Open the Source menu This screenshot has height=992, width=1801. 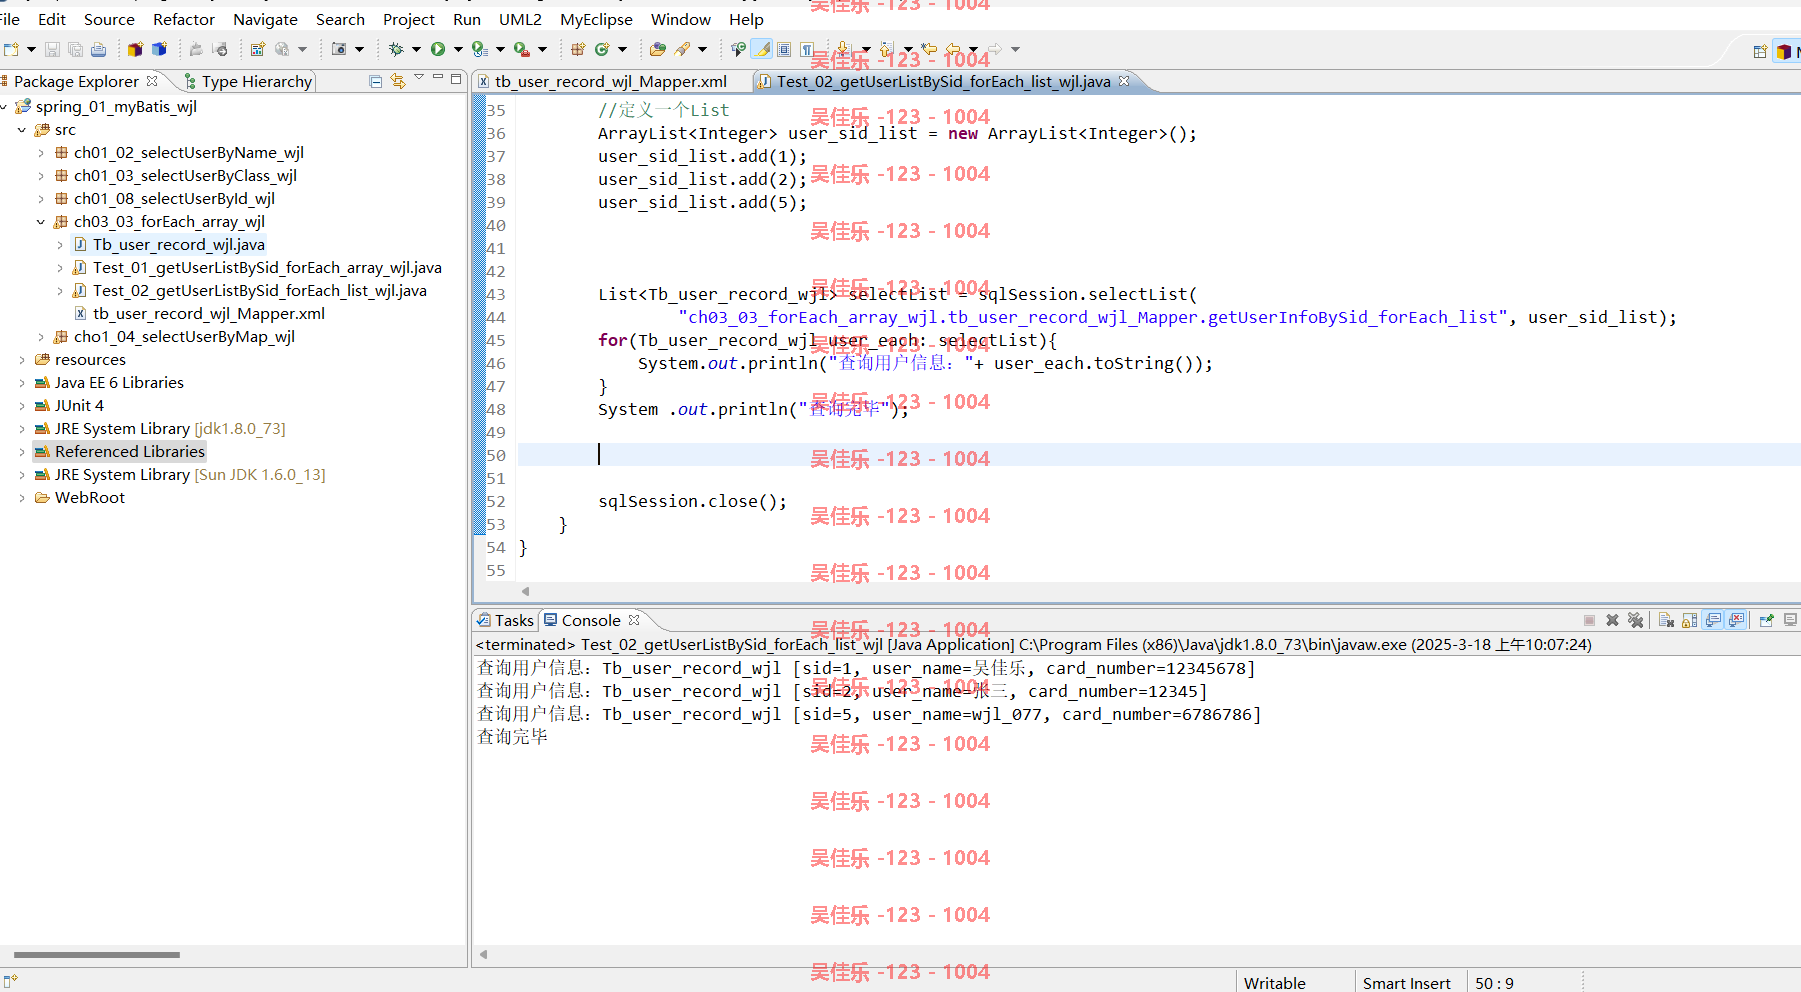109,19
